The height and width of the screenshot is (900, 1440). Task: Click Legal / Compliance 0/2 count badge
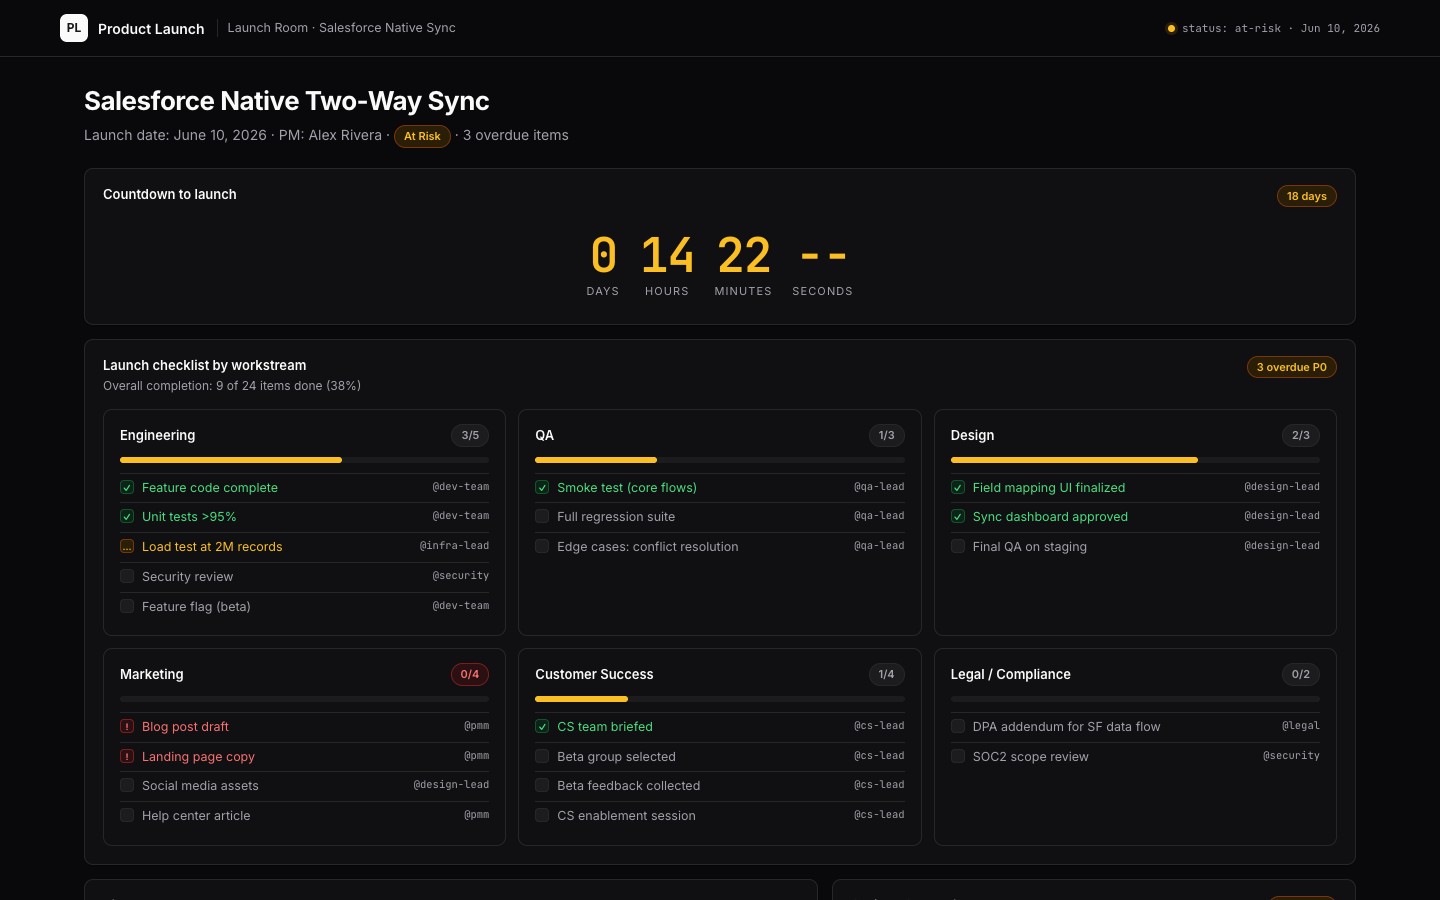pyautogui.click(x=1301, y=674)
